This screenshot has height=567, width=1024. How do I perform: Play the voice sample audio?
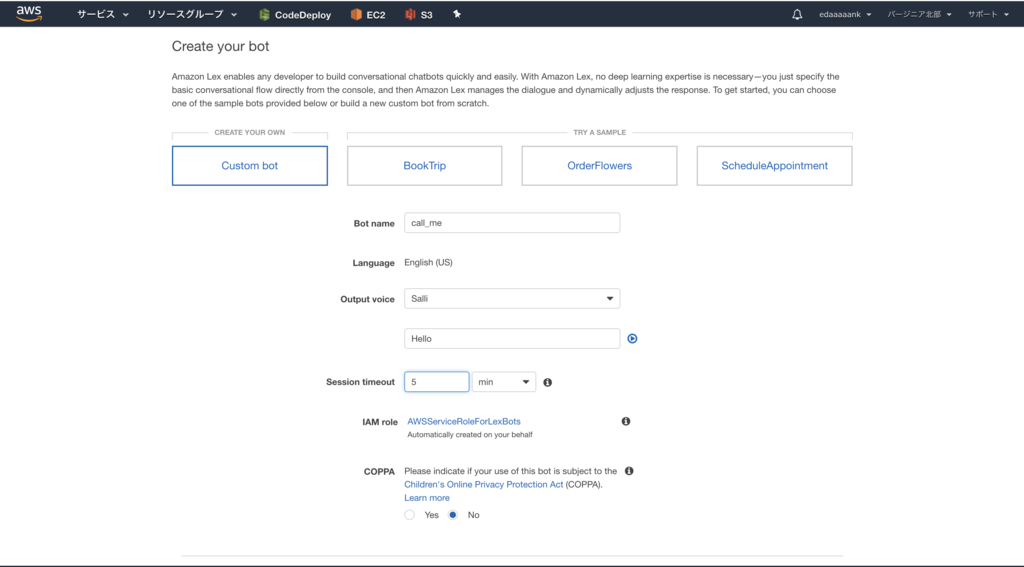coord(632,338)
